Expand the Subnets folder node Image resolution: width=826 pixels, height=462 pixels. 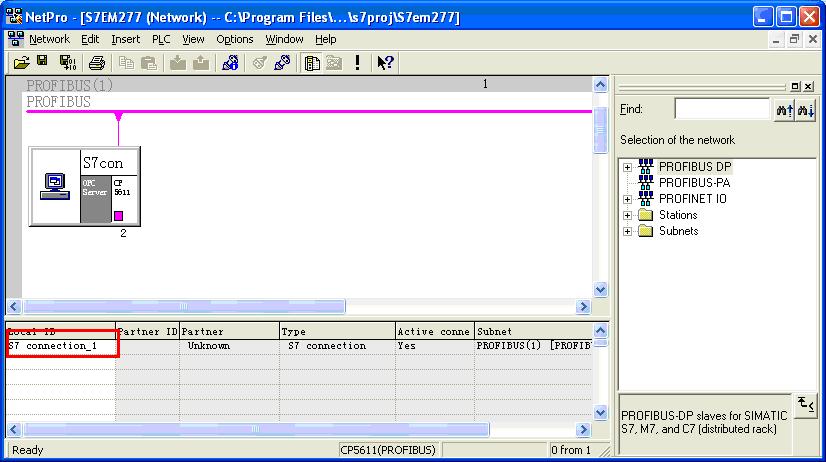[x=627, y=231]
